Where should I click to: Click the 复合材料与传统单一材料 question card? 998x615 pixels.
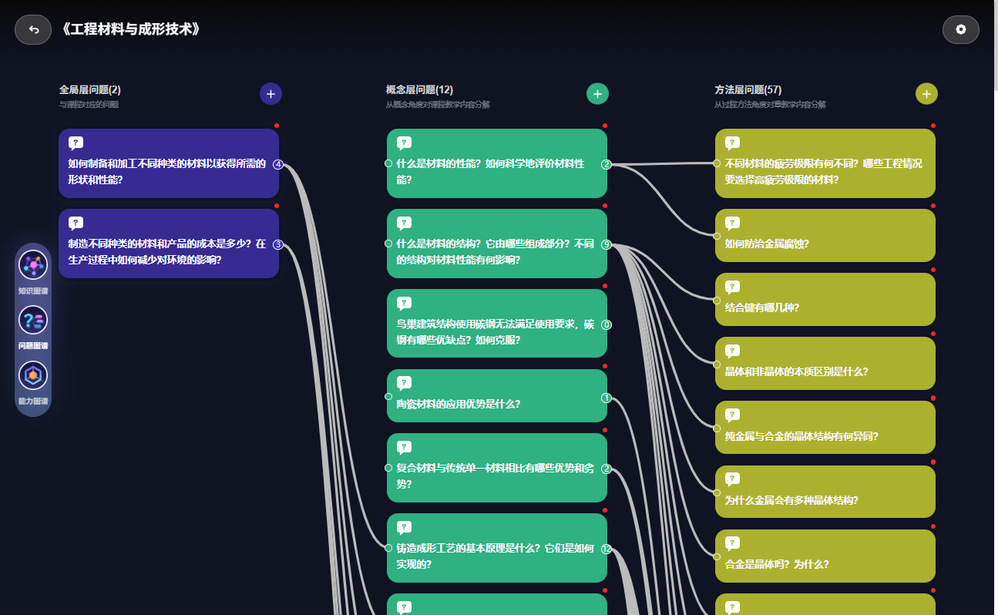click(496, 468)
